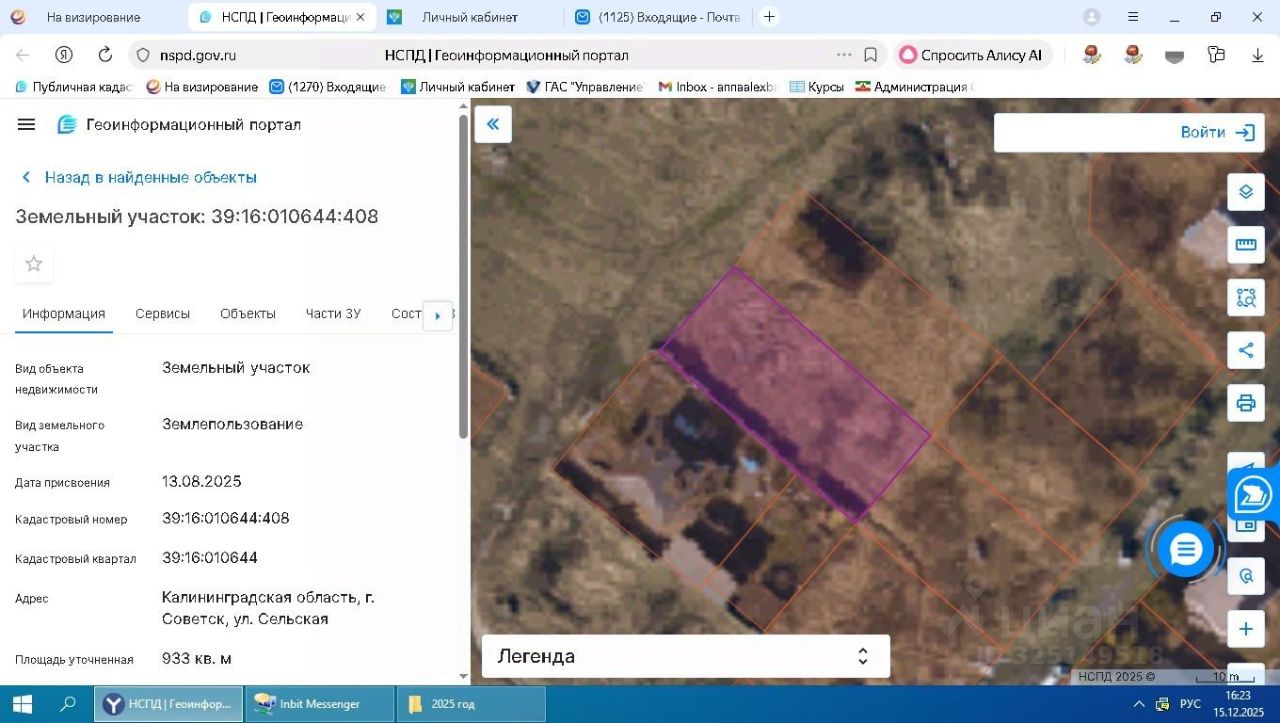Open the map layers tool
The width and height of the screenshot is (1280, 723).
1246,192
